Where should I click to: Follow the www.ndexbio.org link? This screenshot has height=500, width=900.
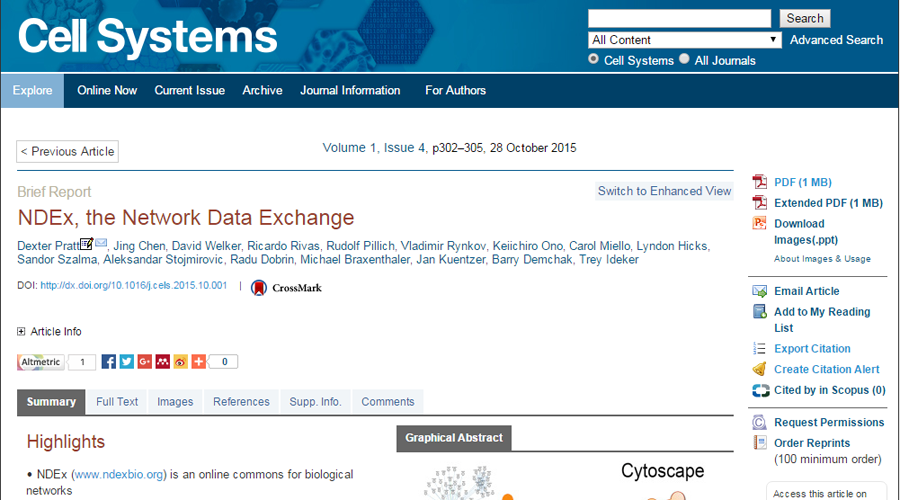(x=119, y=474)
